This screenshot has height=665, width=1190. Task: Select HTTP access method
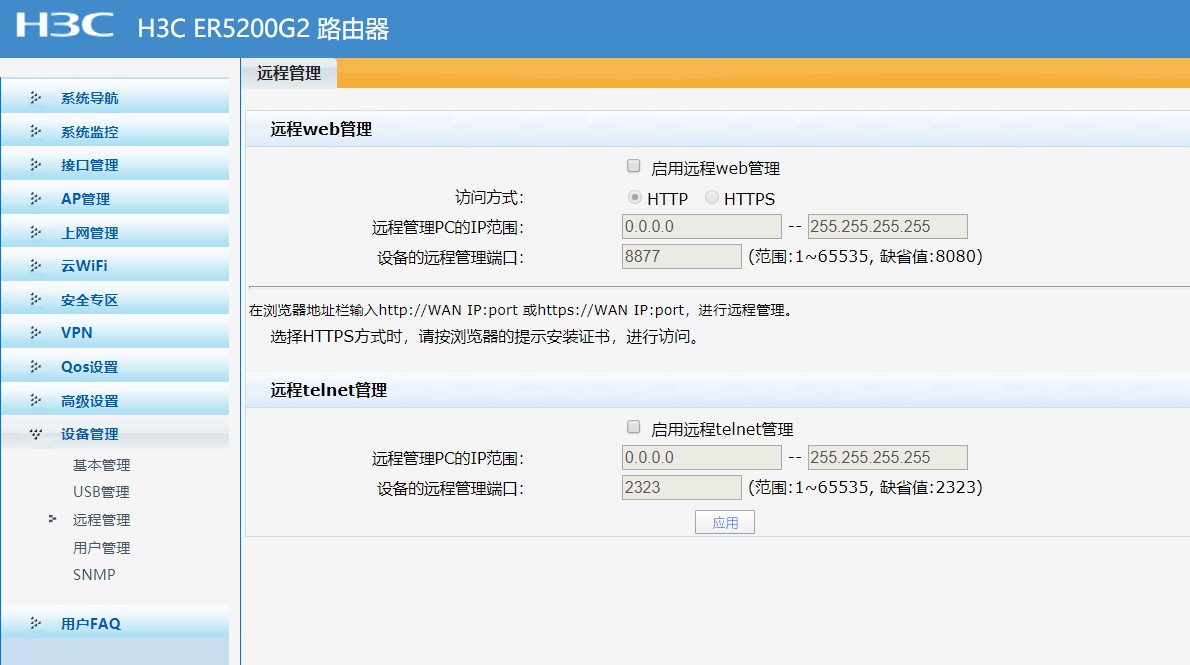(634, 197)
